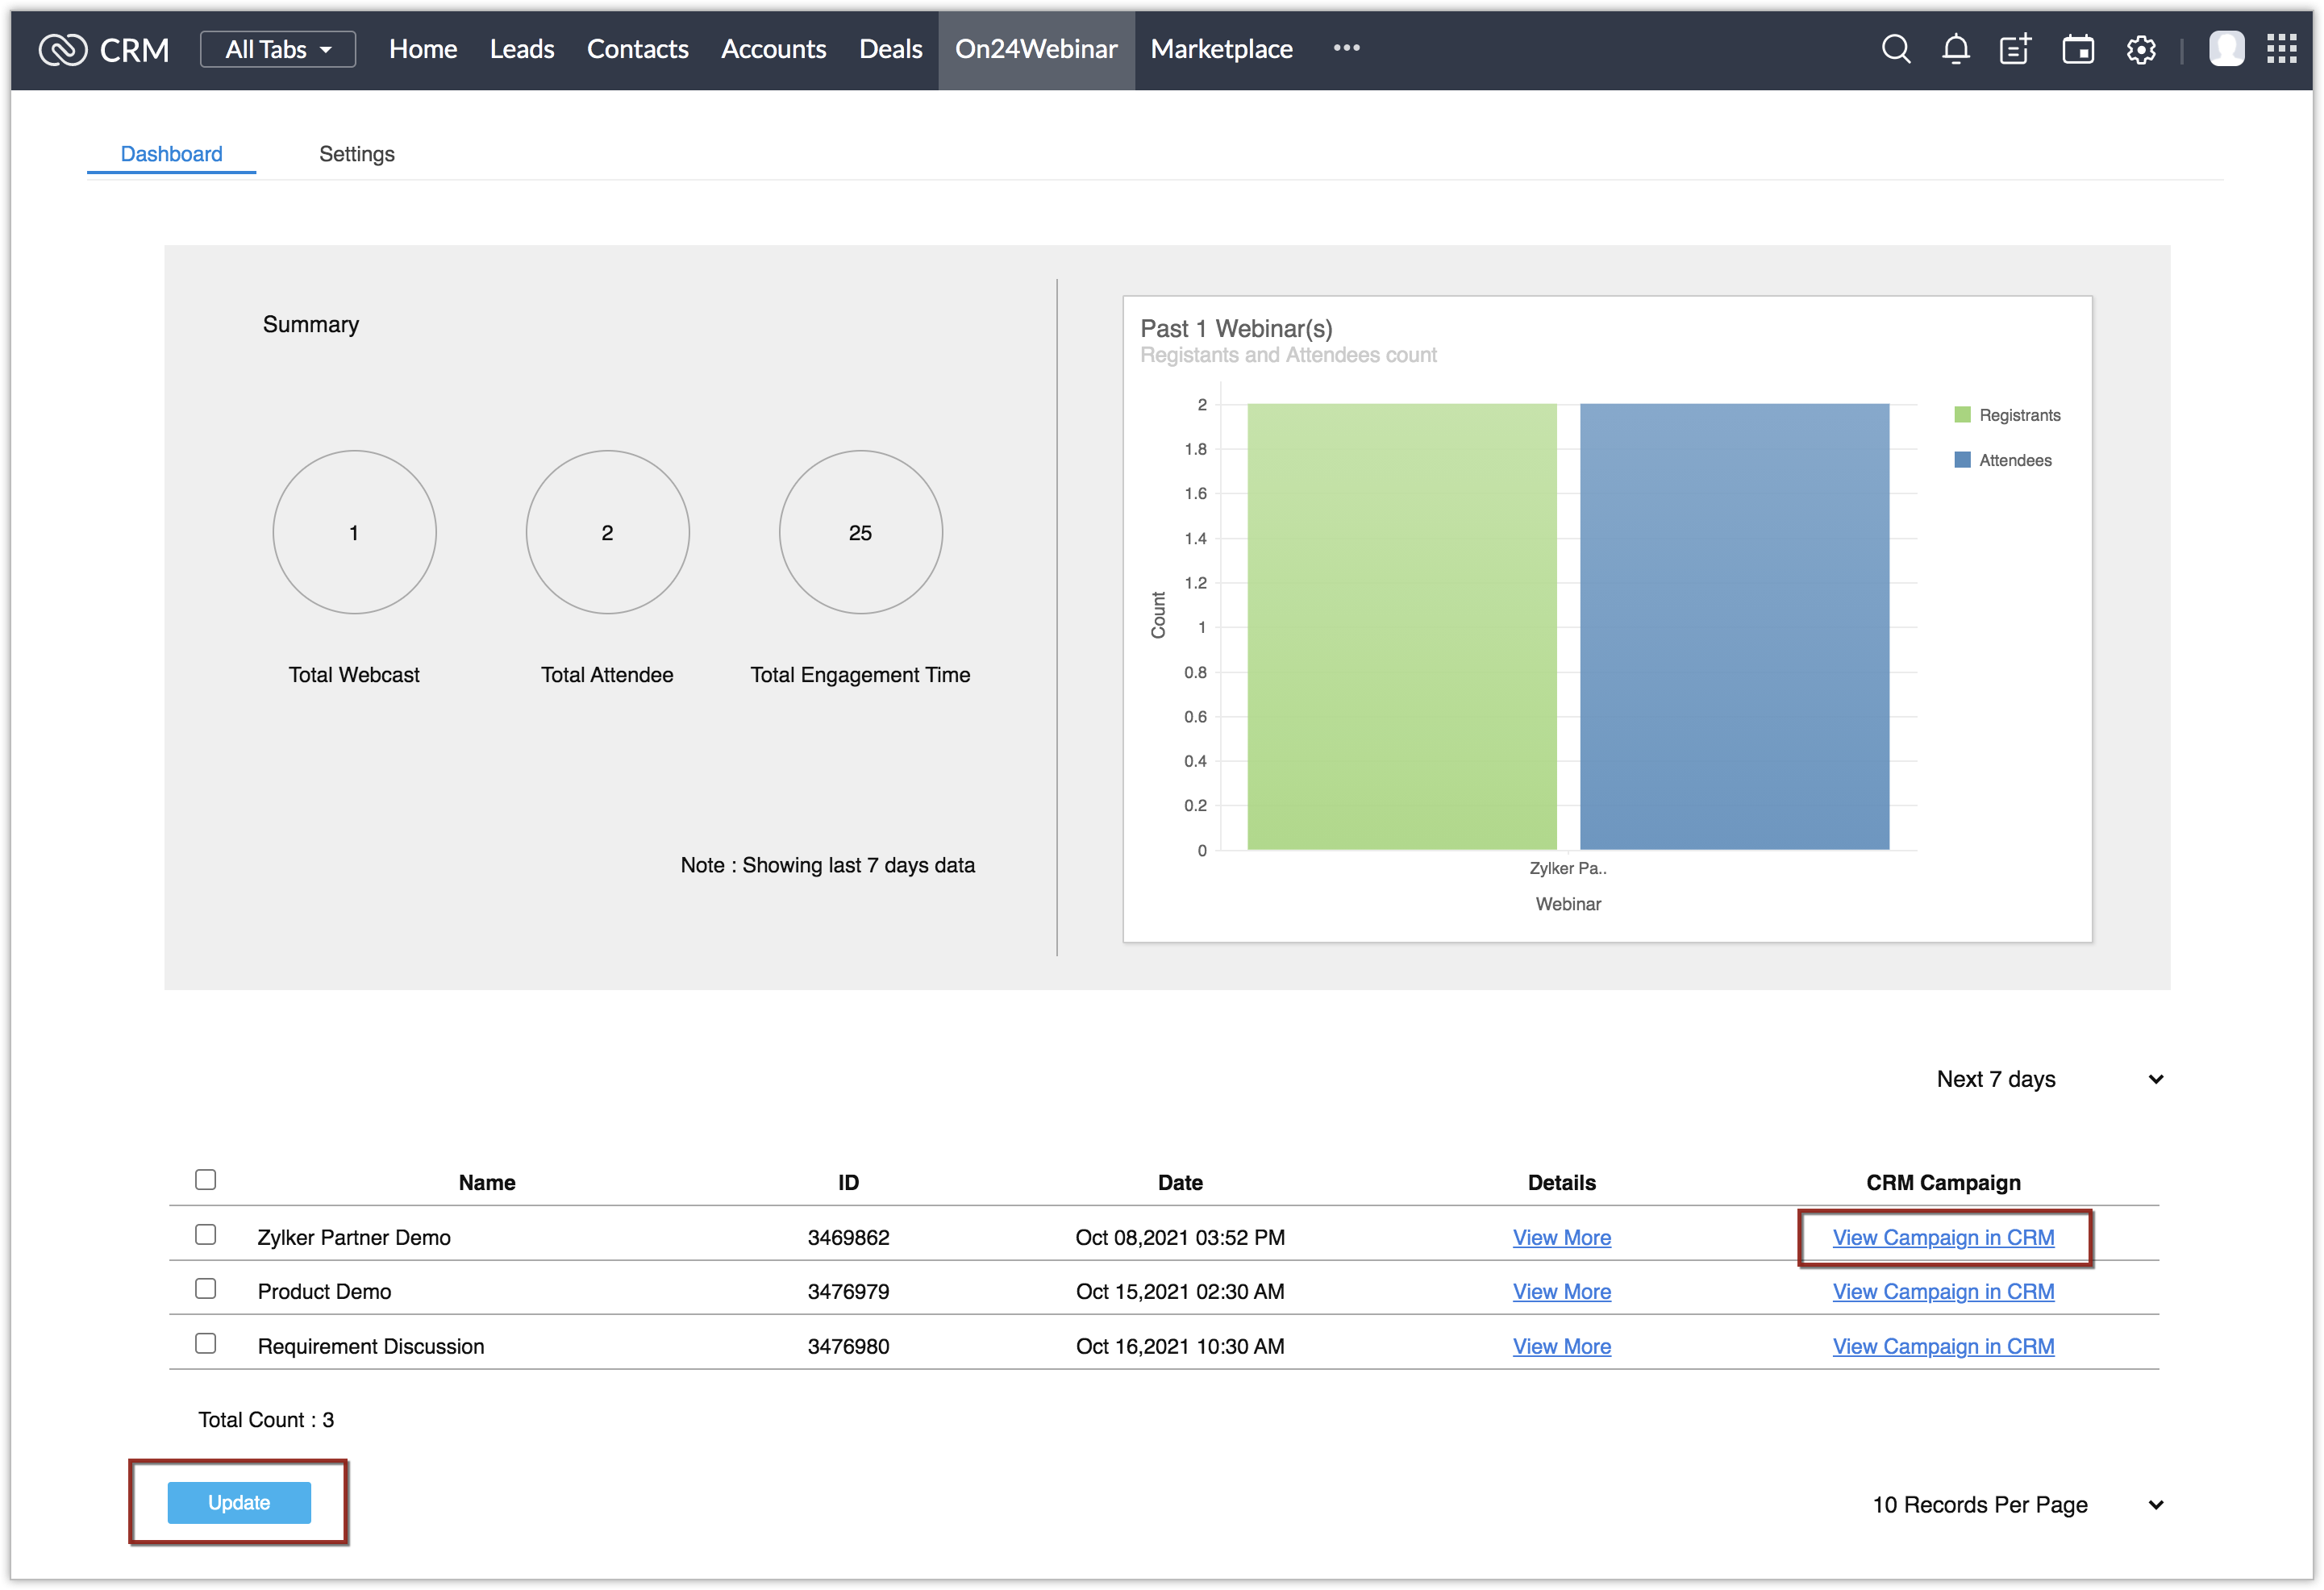
Task: Toggle the select-all header checkbox
Action: [x=206, y=1180]
